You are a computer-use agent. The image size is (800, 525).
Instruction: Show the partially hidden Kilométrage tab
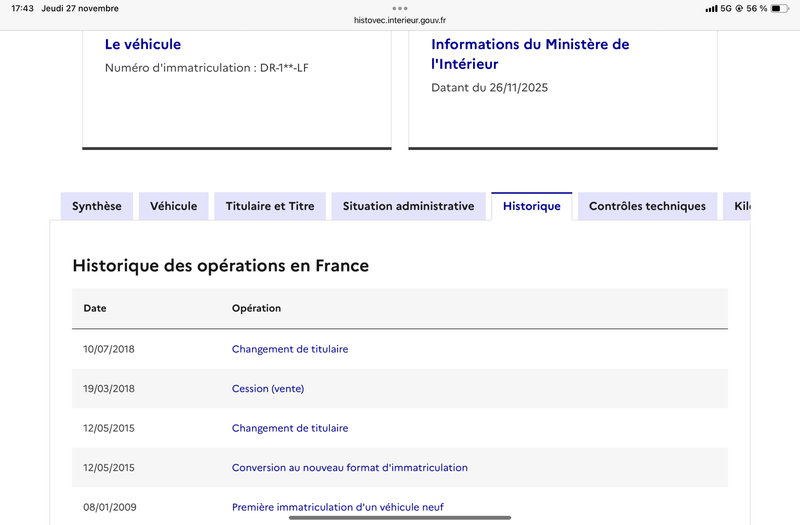point(738,206)
